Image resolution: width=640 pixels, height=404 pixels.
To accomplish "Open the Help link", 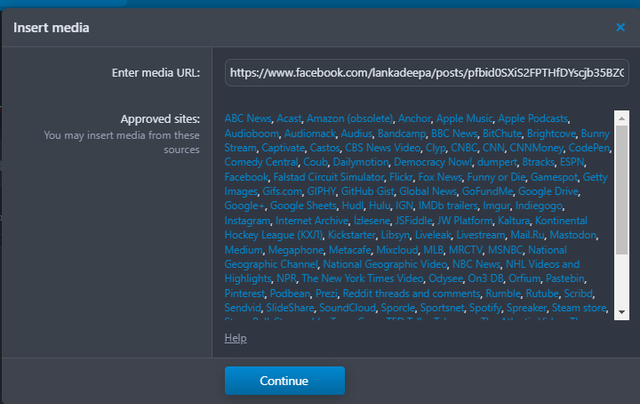I will (236, 338).
